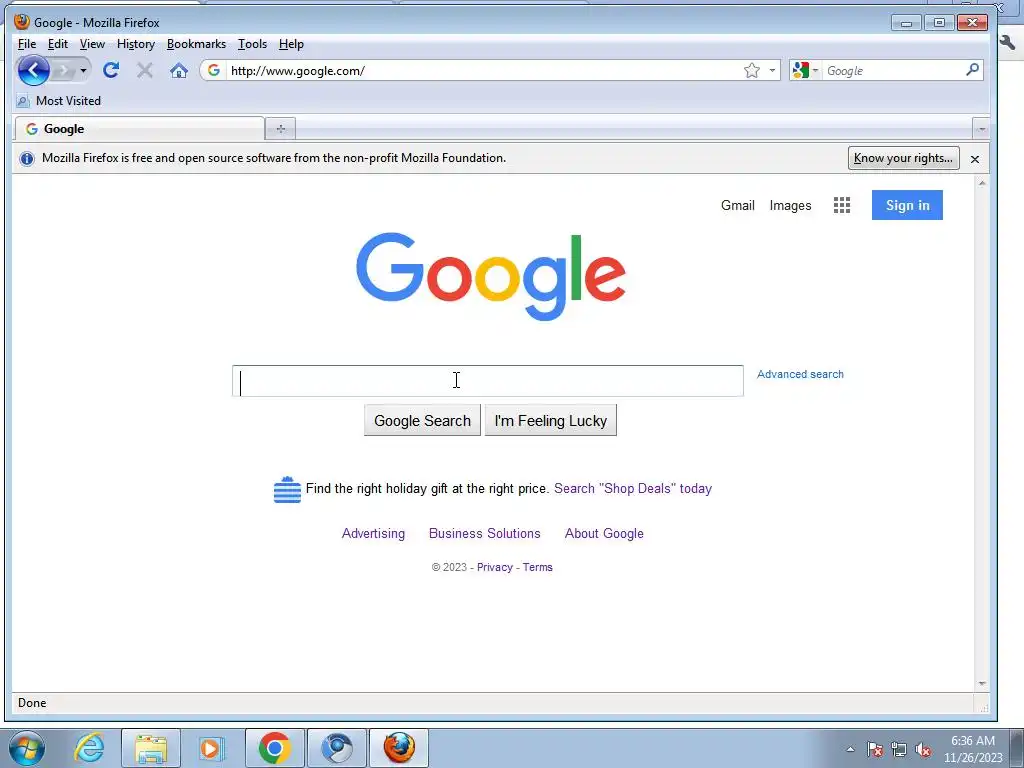Click the info icon in notification bar
1024x768 pixels.
click(27, 158)
